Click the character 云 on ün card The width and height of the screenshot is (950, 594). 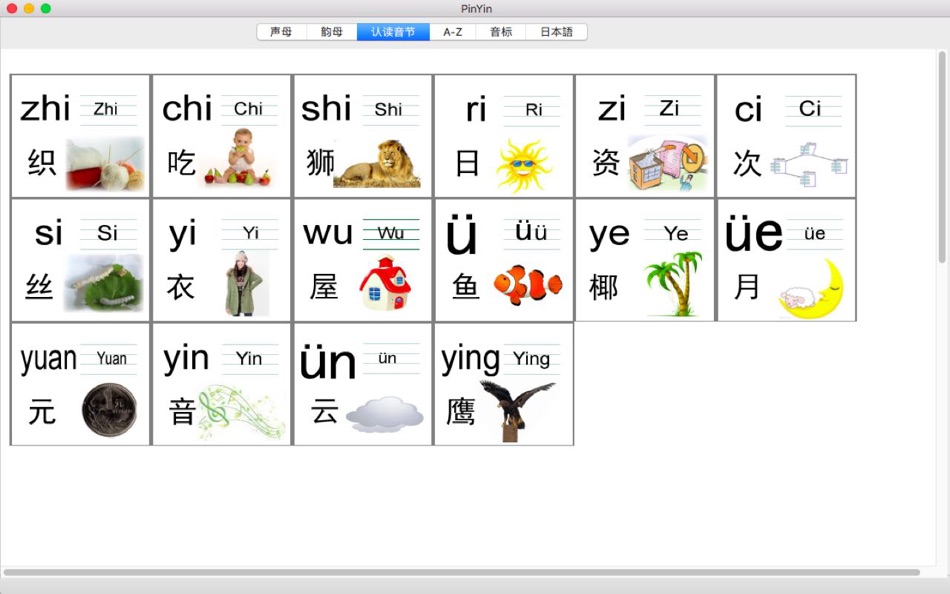click(x=325, y=412)
